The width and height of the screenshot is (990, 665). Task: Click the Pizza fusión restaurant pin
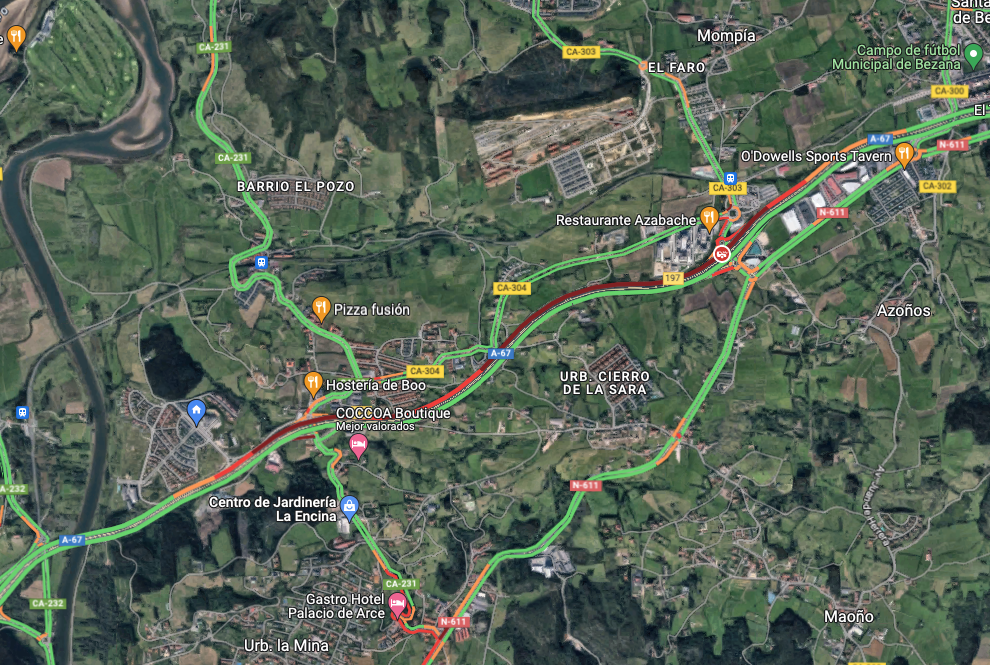[x=321, y=309]
